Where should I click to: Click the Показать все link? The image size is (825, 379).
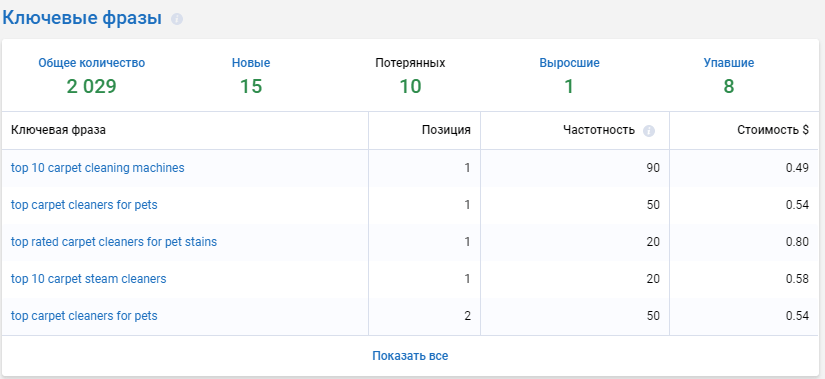410,356
